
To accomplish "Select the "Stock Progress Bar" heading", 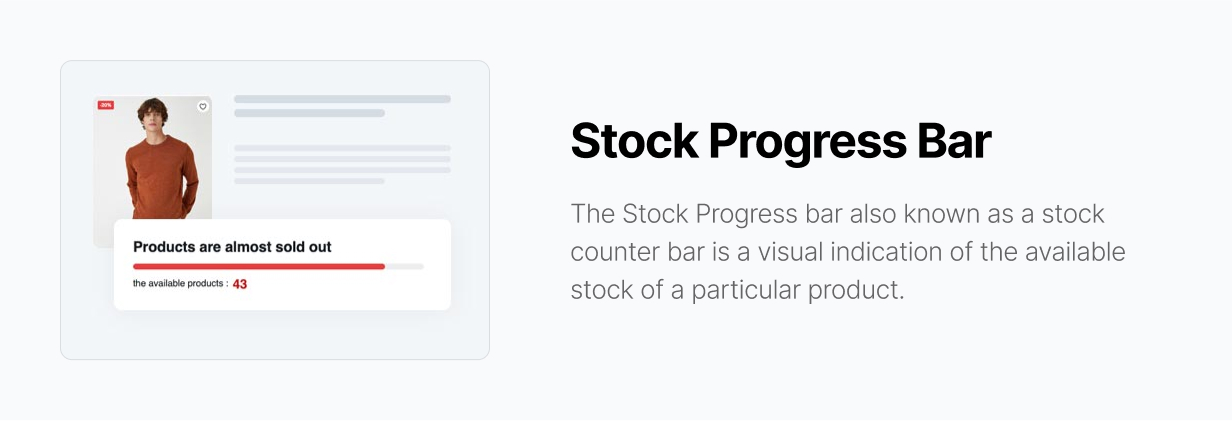I will (x=780, y=142).
